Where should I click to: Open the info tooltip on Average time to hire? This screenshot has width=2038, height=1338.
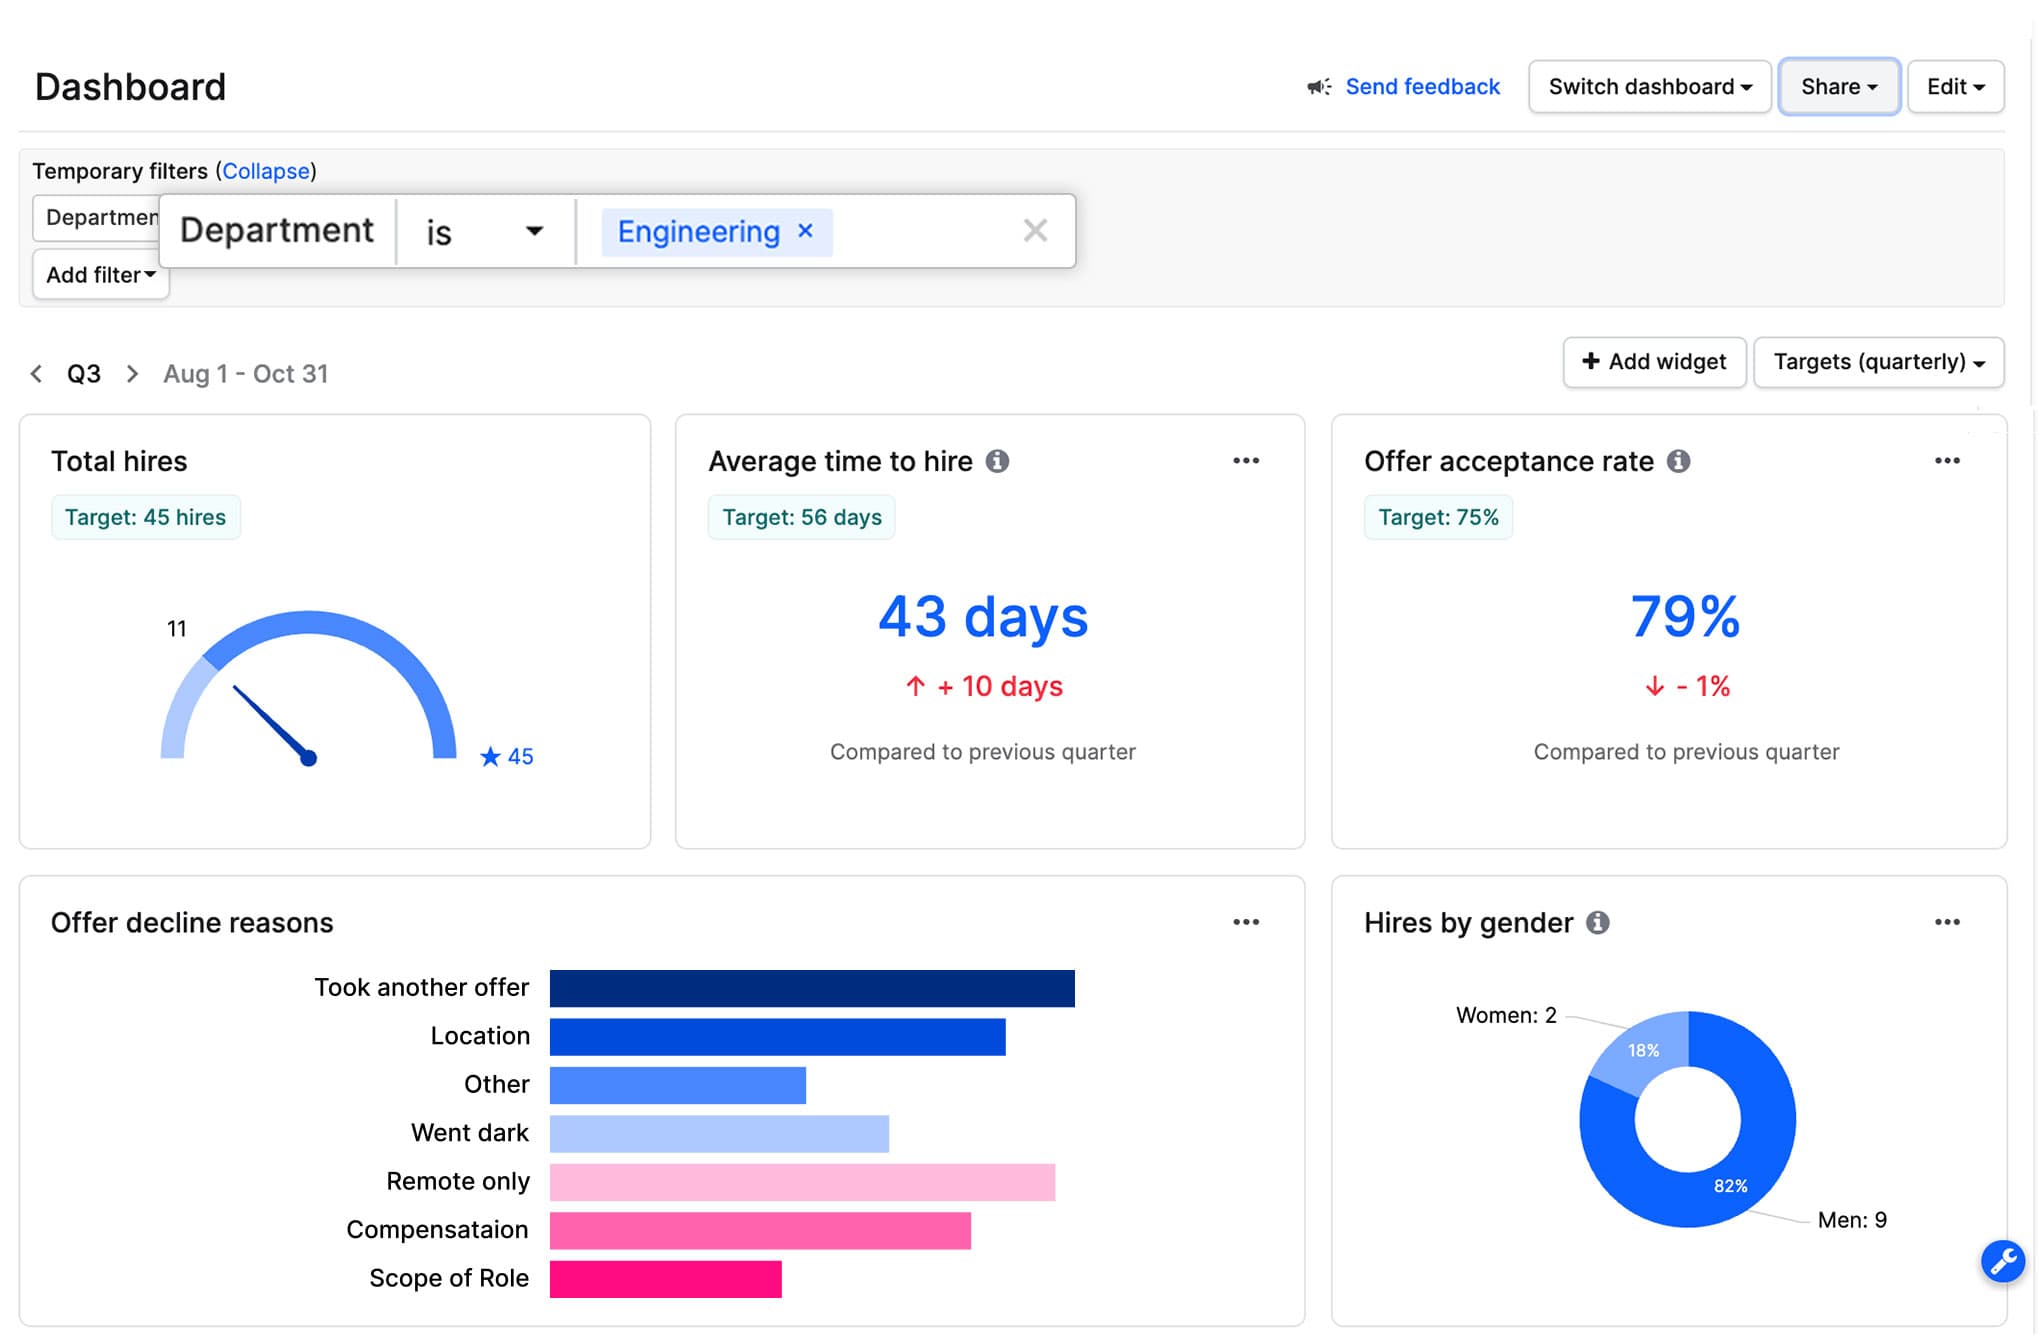[999, 461]
